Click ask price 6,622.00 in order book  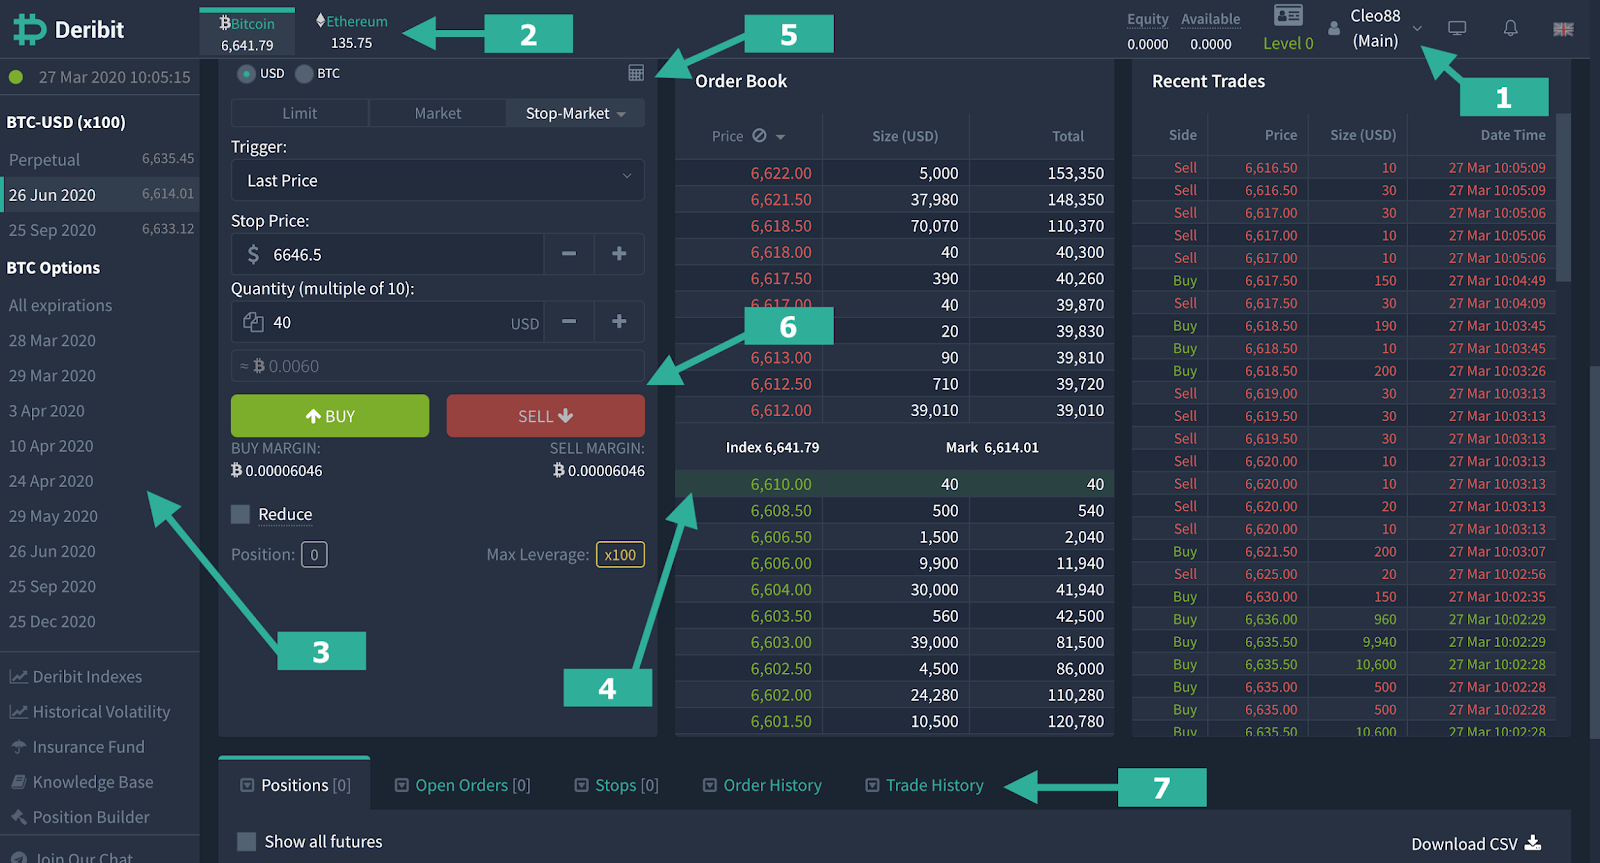[x=781, y=173]
